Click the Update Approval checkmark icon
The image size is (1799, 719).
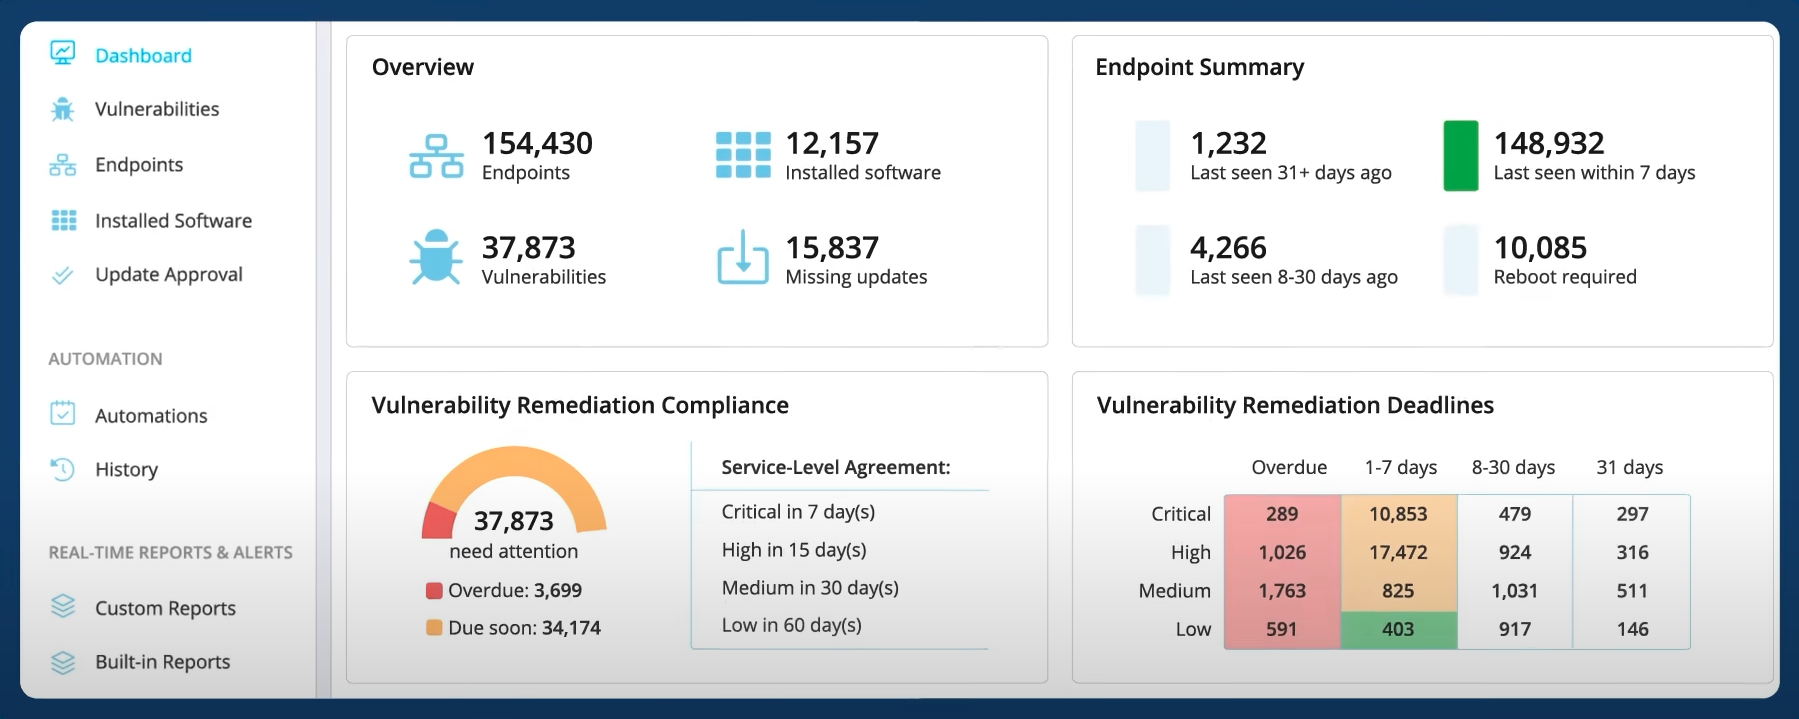coord(62,275)
